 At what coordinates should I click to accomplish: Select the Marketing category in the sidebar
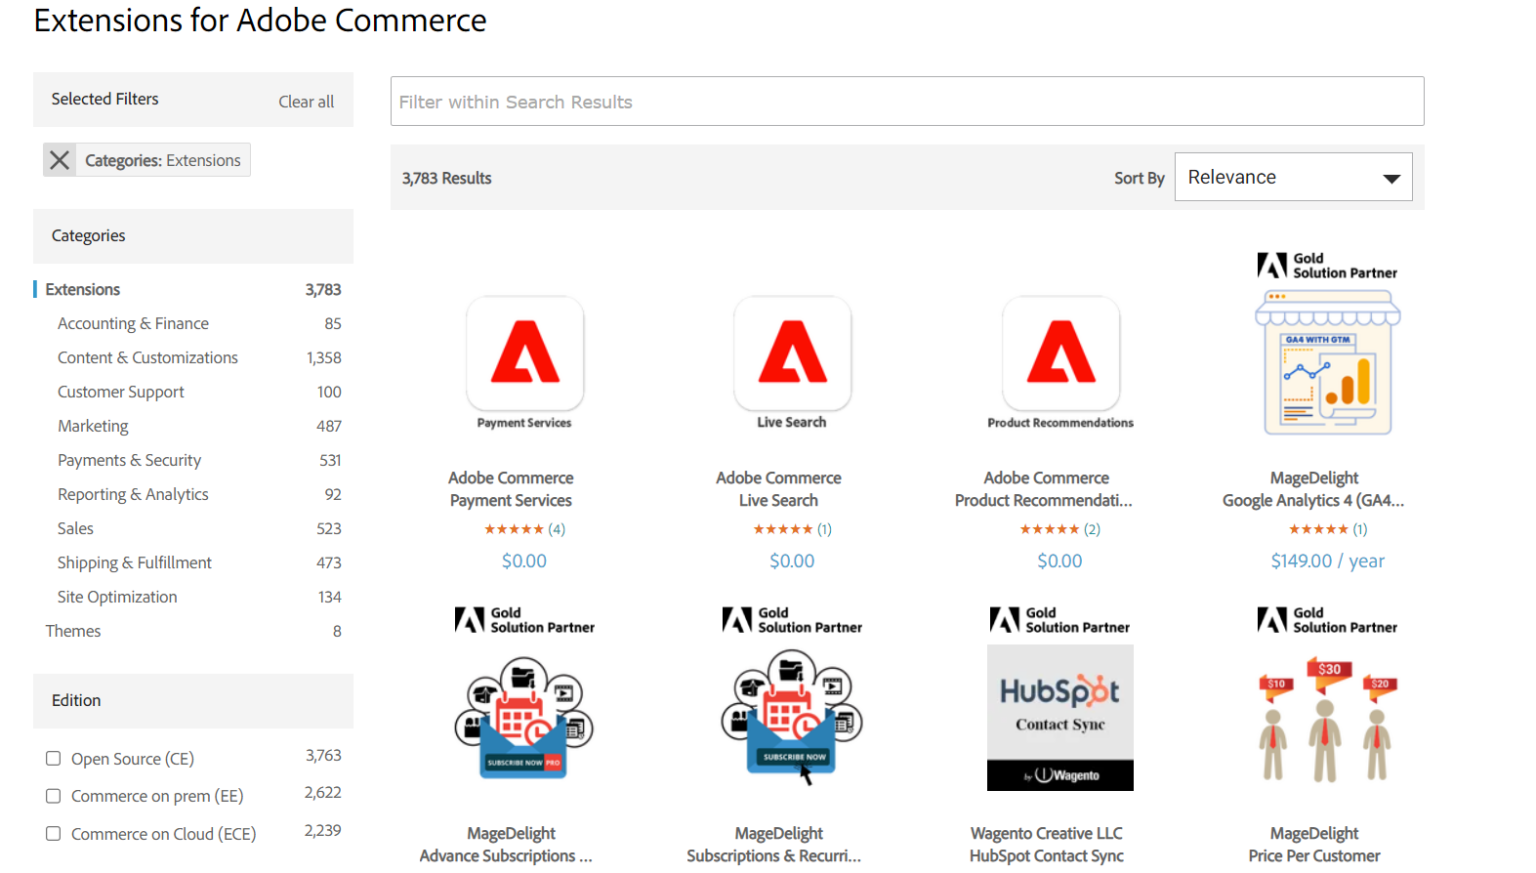(x=92, y=426)
